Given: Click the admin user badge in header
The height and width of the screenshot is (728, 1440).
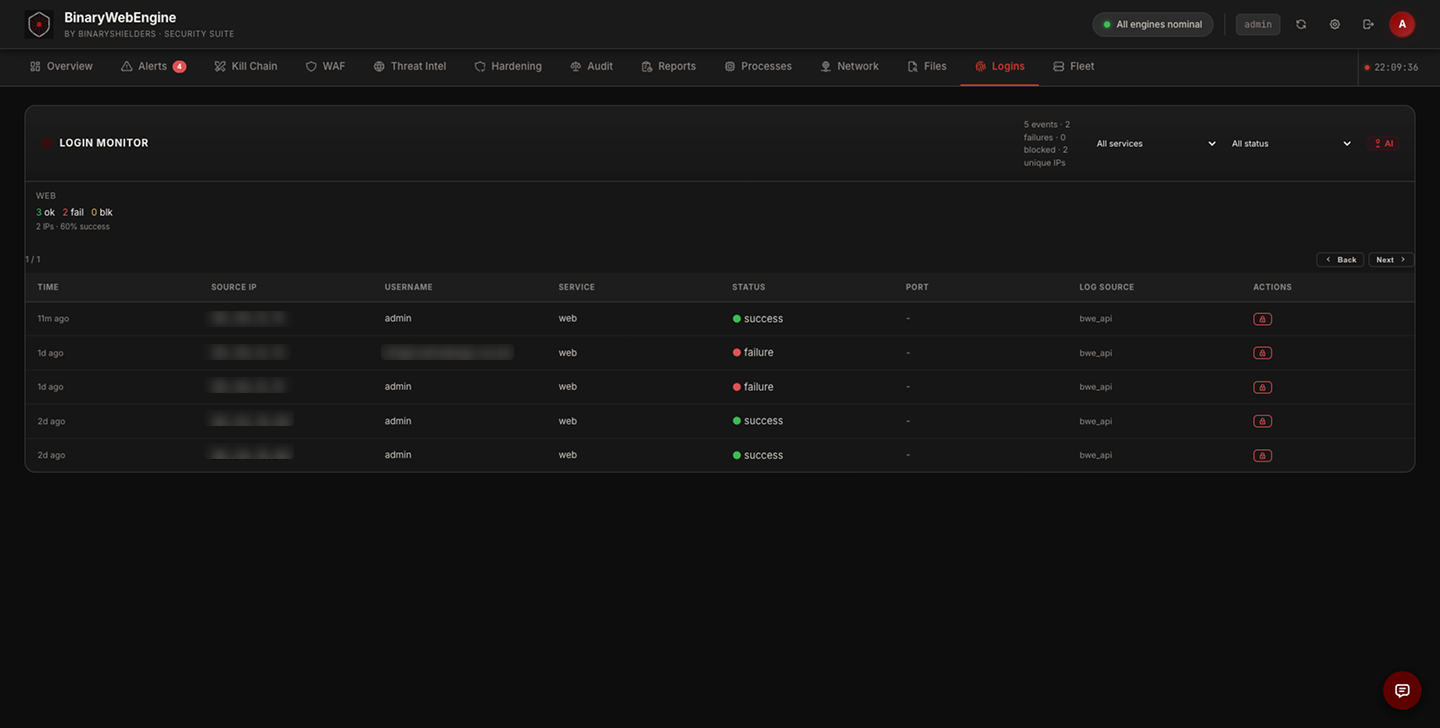Looking at the screenshot, I should pyautogui.click(x=1258, y=24).
